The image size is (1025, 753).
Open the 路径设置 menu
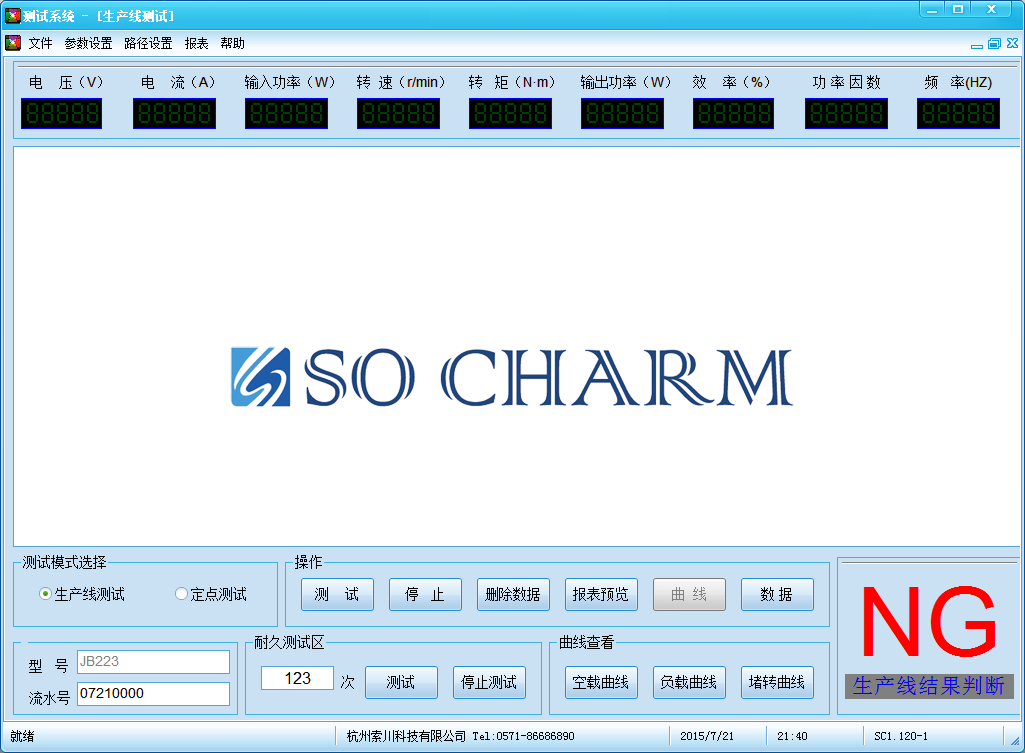[148, 43]
